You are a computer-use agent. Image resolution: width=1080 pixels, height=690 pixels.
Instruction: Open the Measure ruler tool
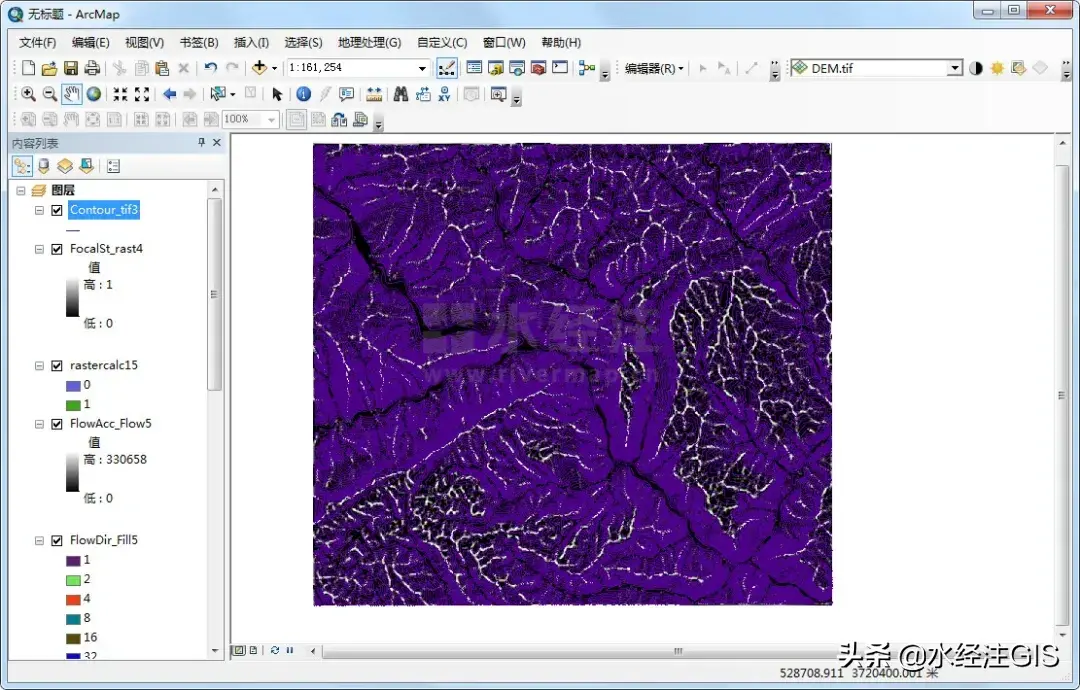pos(374,94)
